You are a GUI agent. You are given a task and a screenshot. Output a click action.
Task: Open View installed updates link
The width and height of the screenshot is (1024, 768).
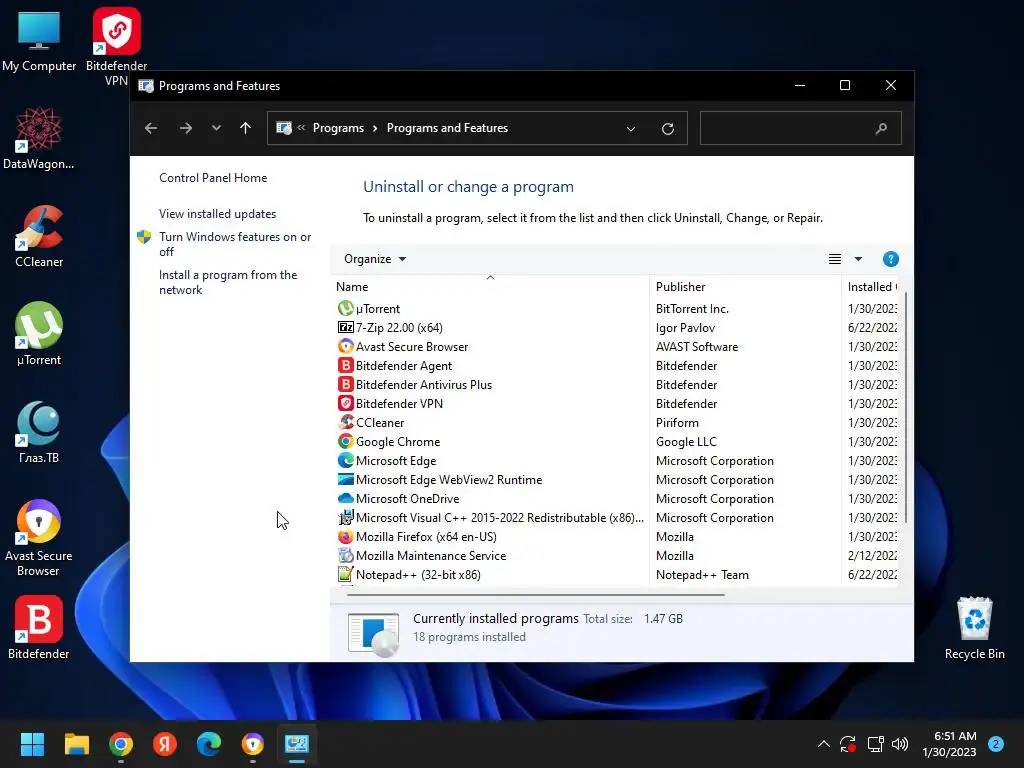(x=217, y=214)
